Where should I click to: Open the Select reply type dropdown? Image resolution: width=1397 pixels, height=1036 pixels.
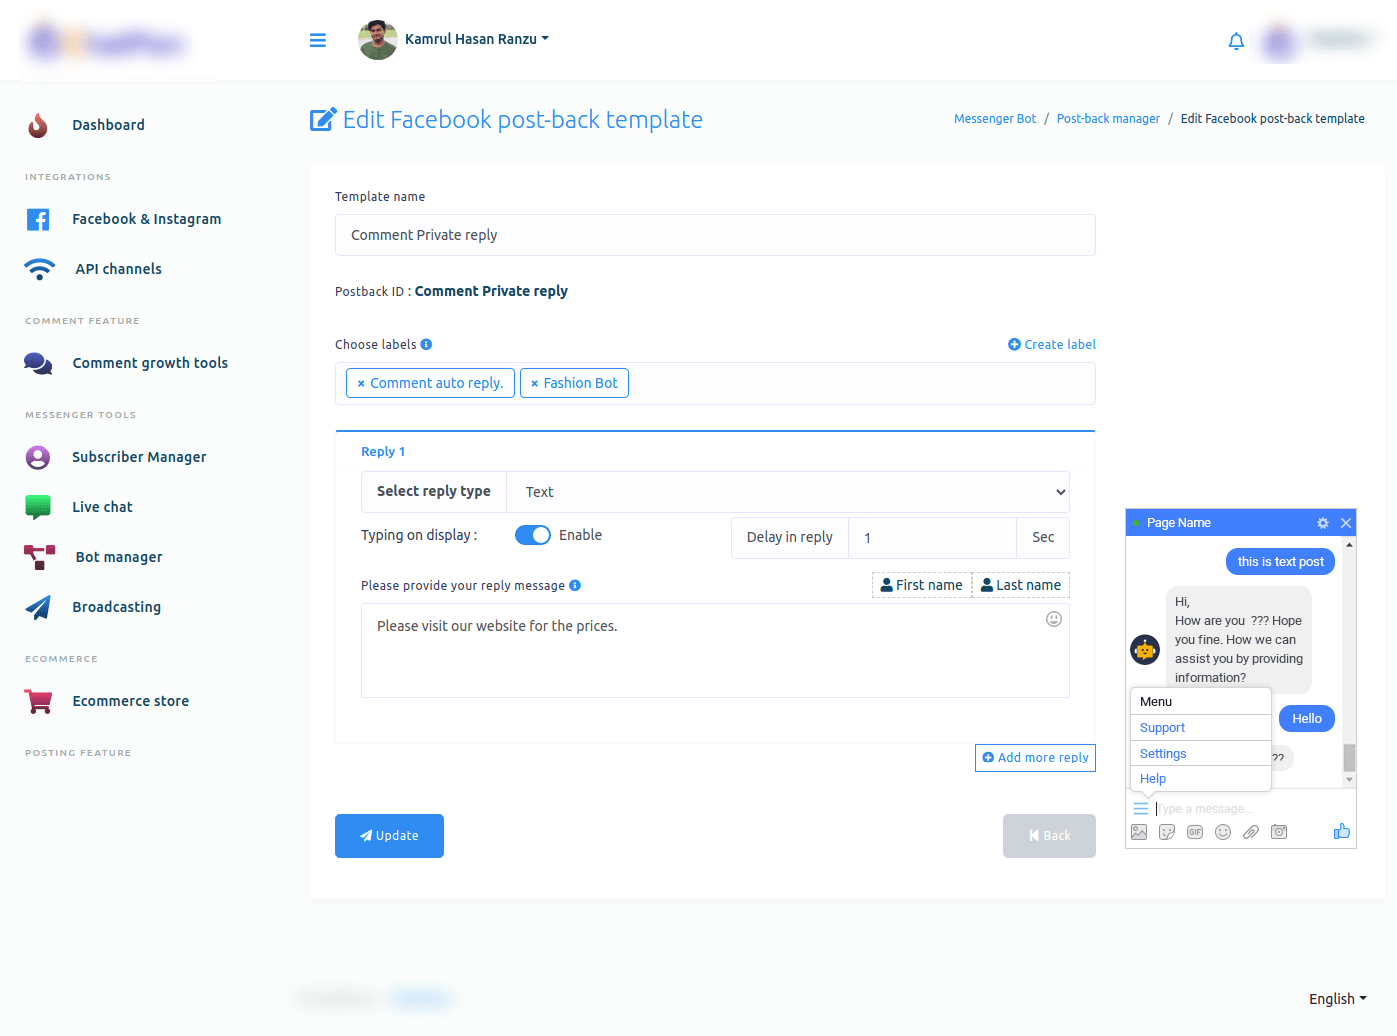[x=787, y=492]
